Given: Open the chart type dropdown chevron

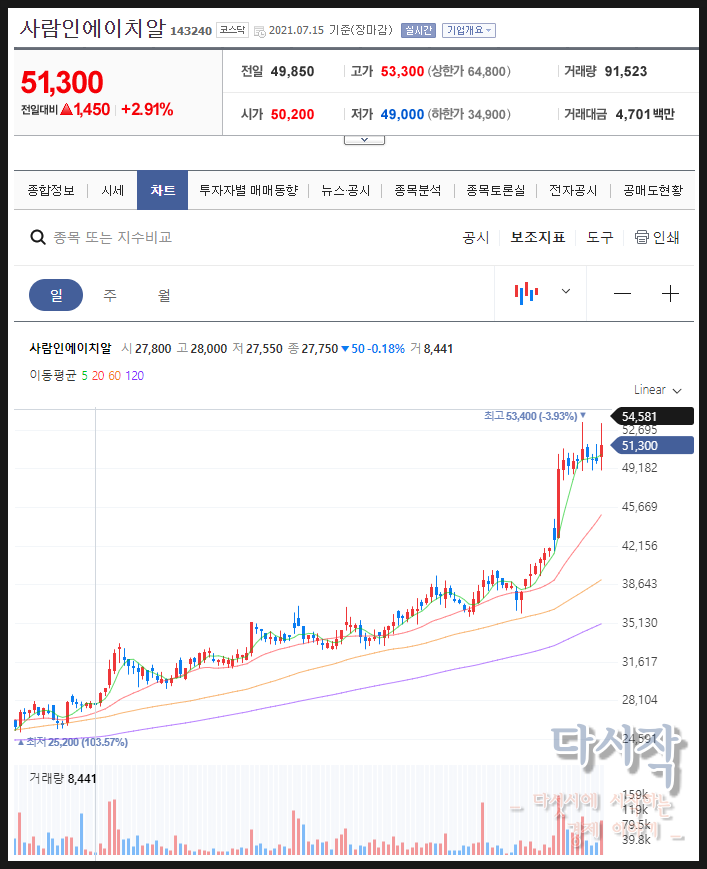Looking at the screenshot, I should click(566, 292).
